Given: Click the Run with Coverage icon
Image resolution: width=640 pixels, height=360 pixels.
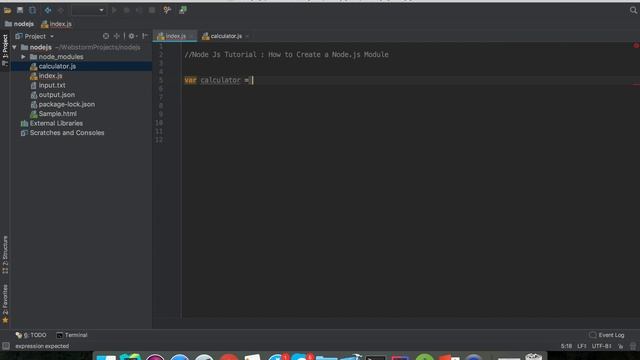Looking at the screenshot, I should [139, 10].
